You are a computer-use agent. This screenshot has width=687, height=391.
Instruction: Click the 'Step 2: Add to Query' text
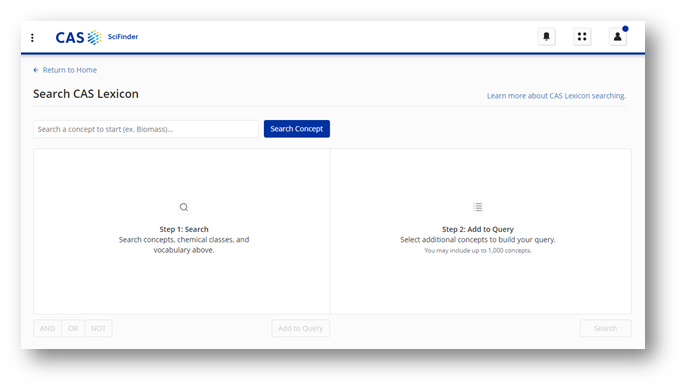pyautogui.click(x=478, y=229)
